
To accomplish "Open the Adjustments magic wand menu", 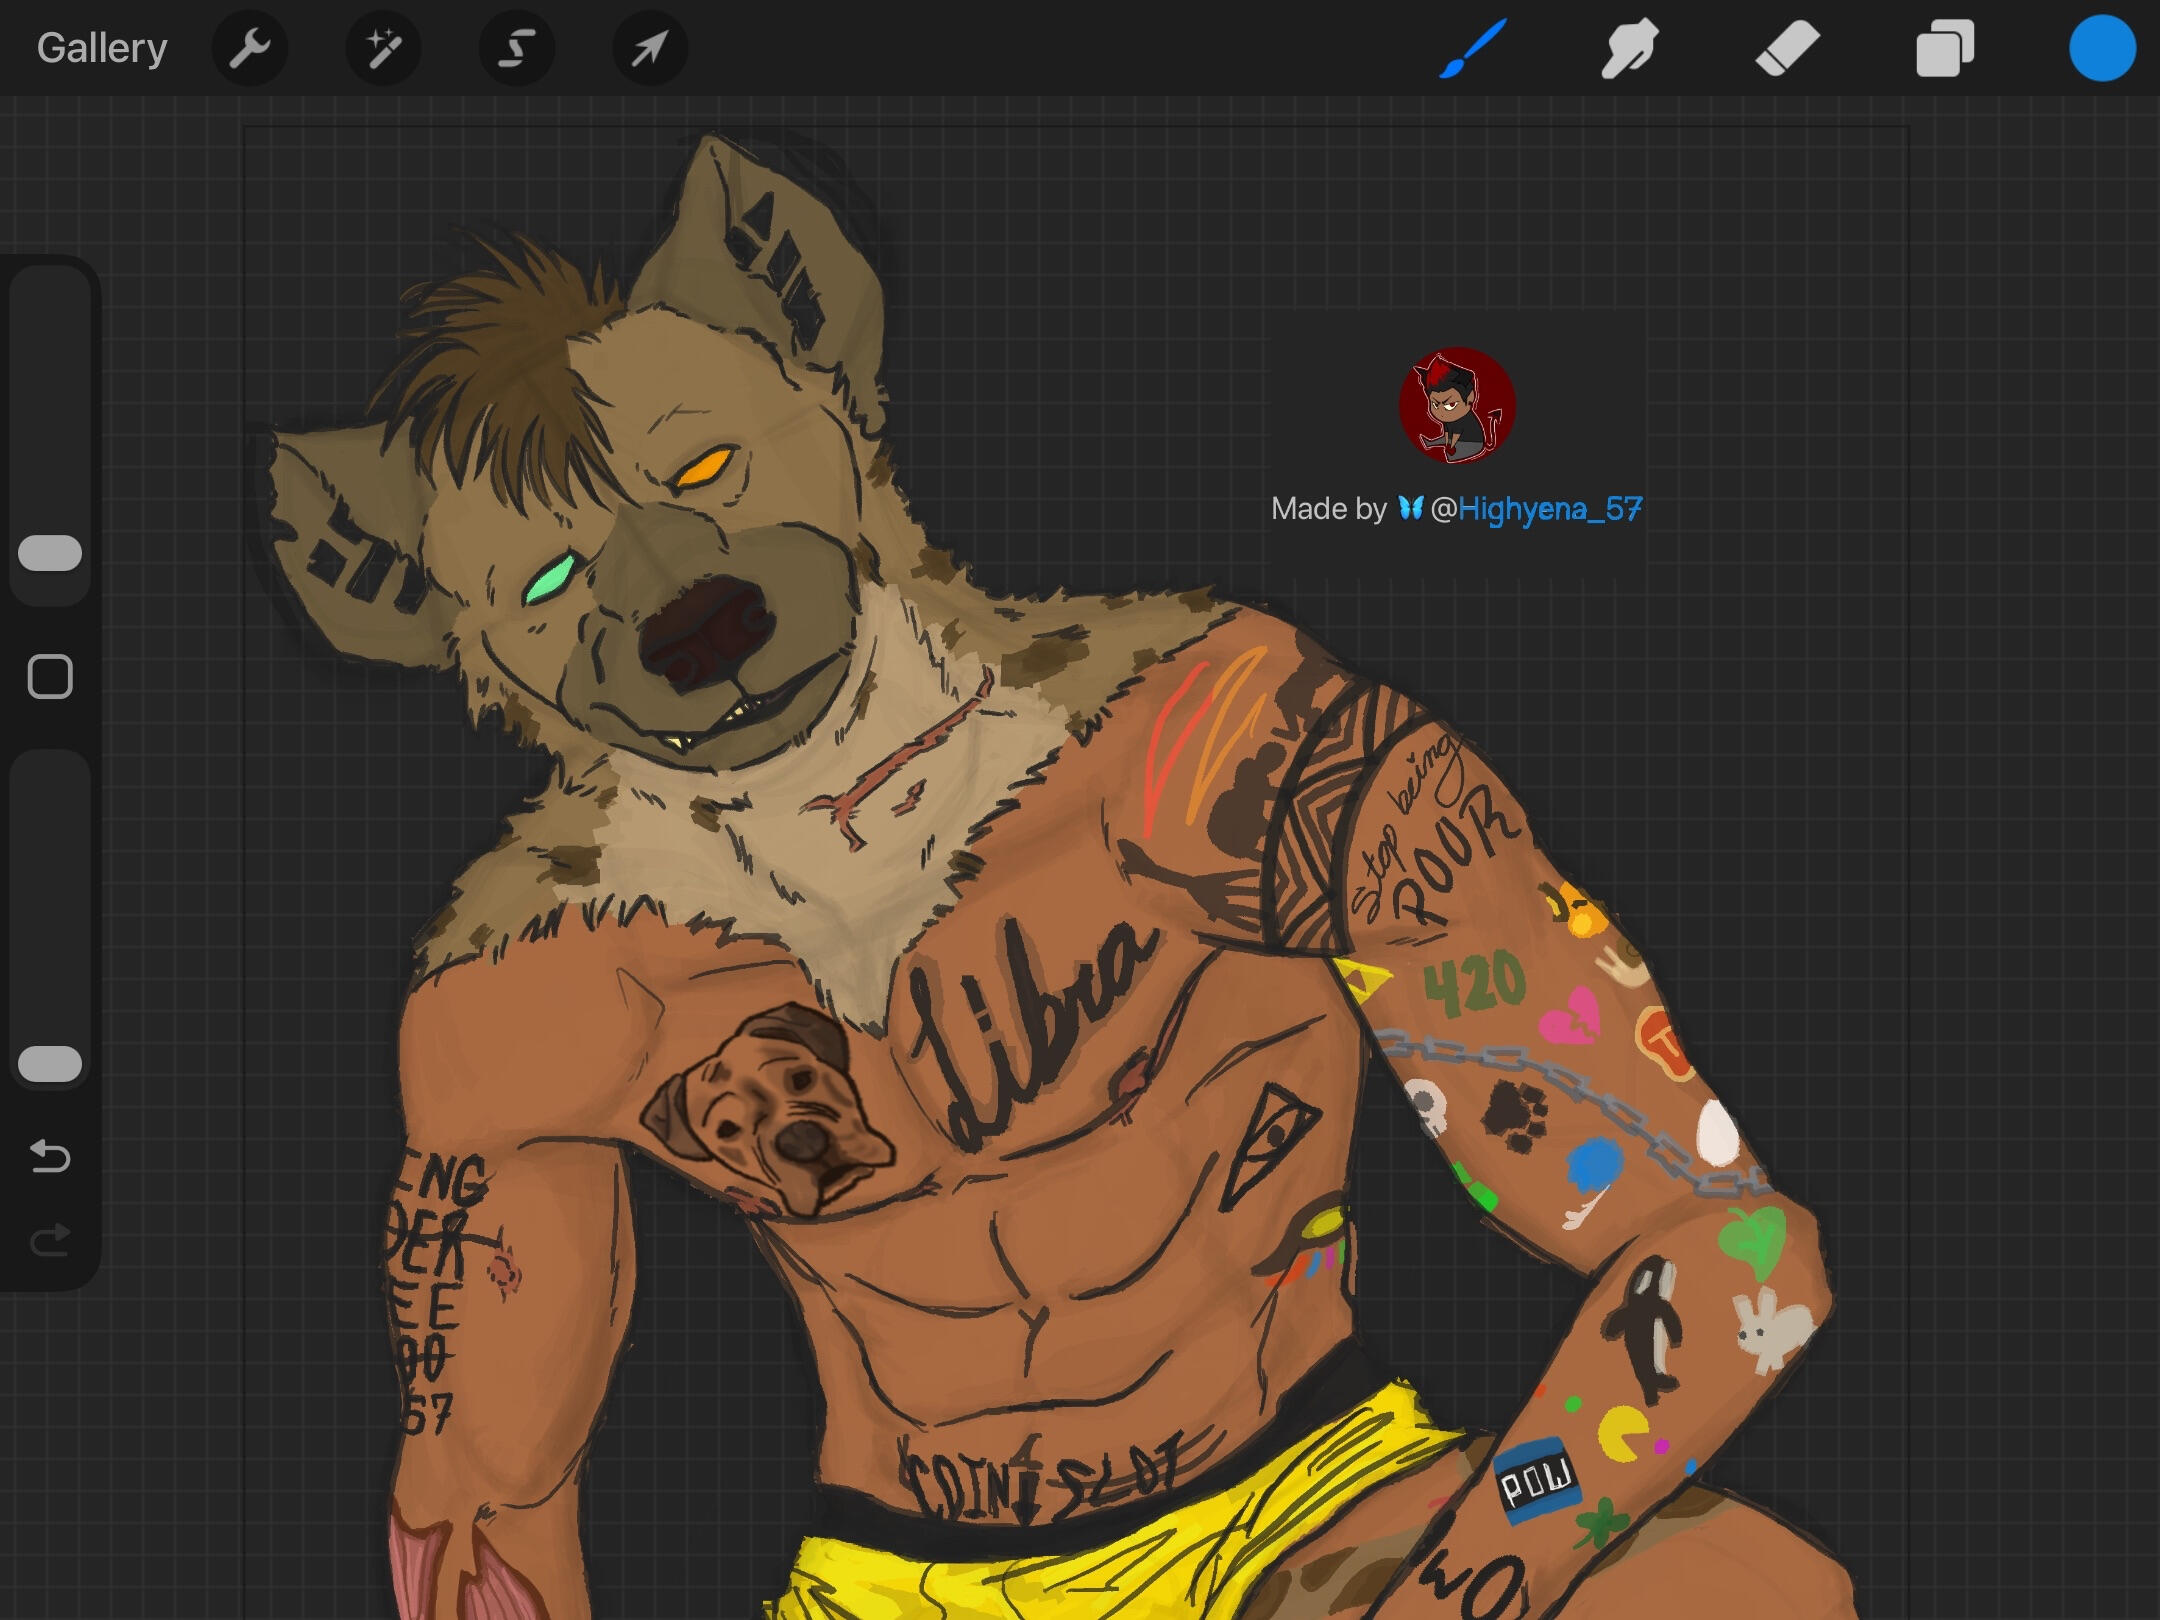I will coord(383,48).
